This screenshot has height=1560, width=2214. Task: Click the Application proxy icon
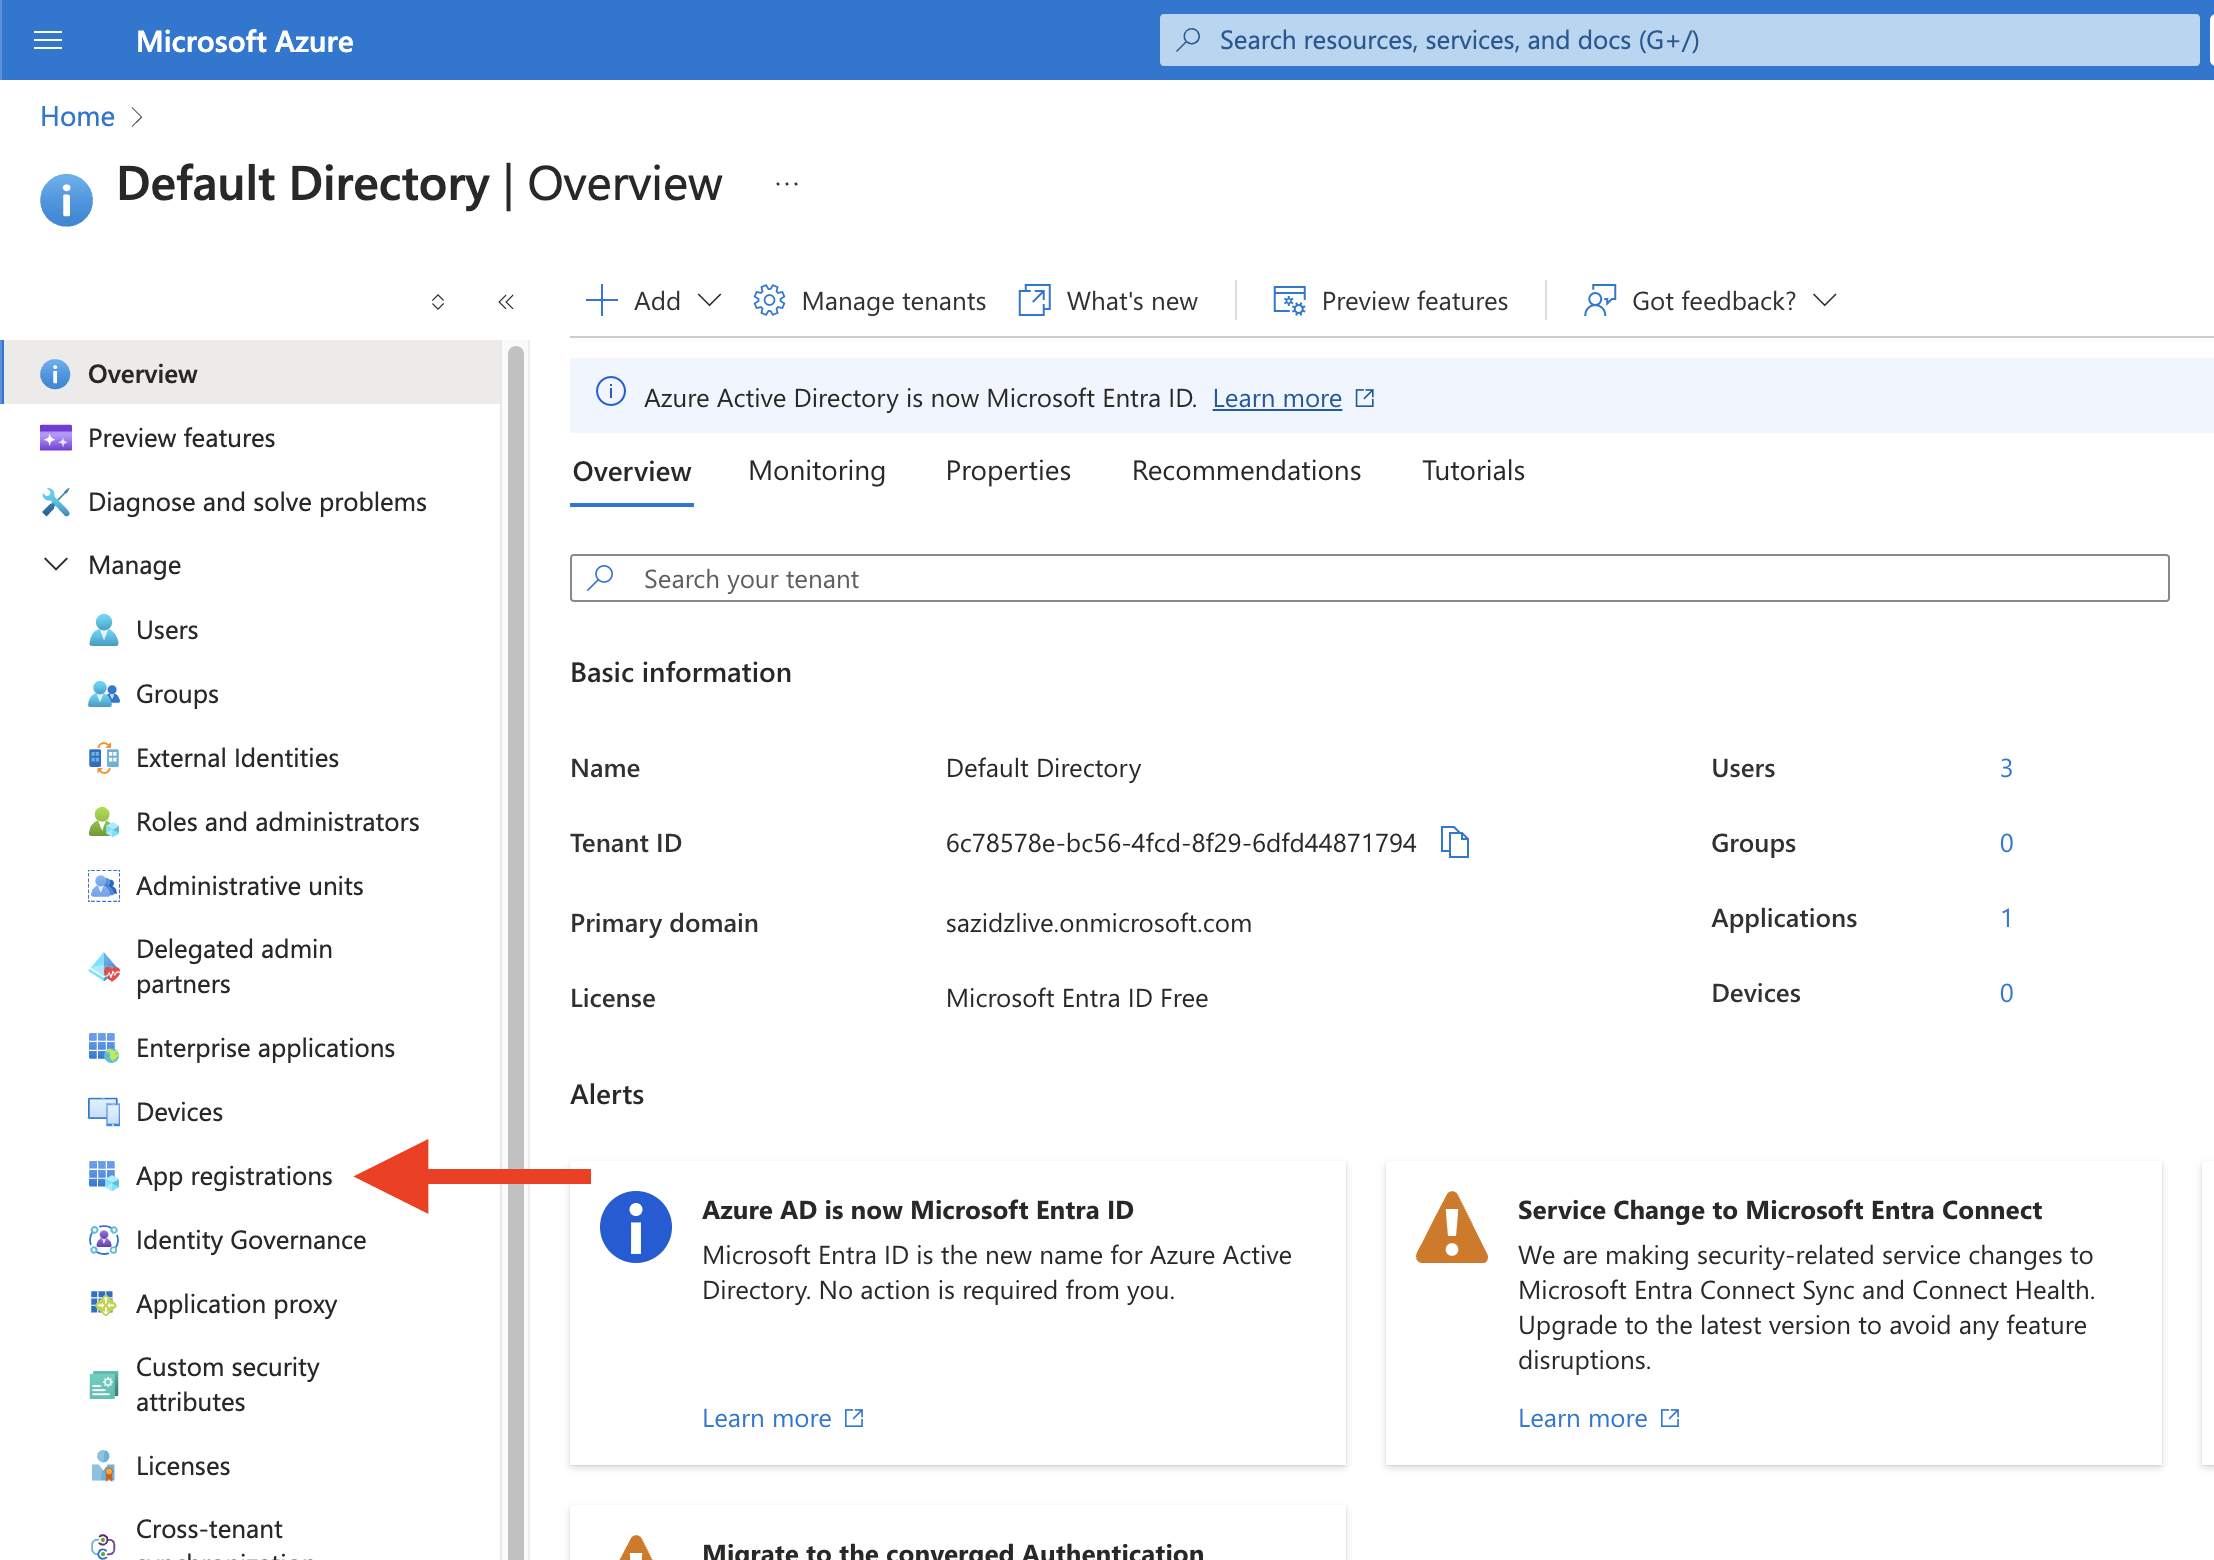[x=103, y=1304]
